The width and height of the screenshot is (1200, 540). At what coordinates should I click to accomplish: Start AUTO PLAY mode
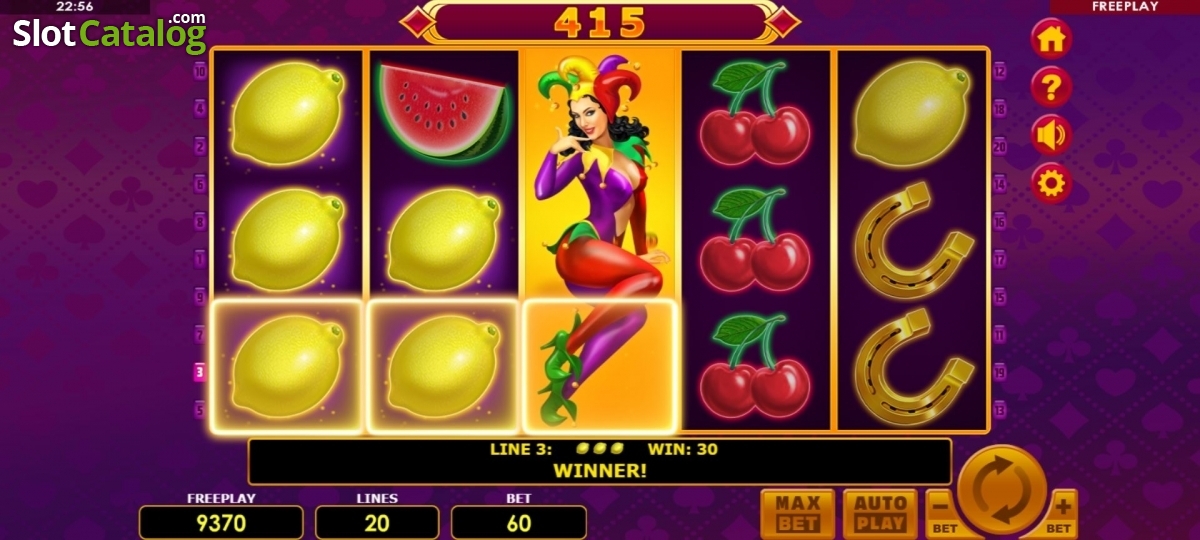click(x=880, y=512)
